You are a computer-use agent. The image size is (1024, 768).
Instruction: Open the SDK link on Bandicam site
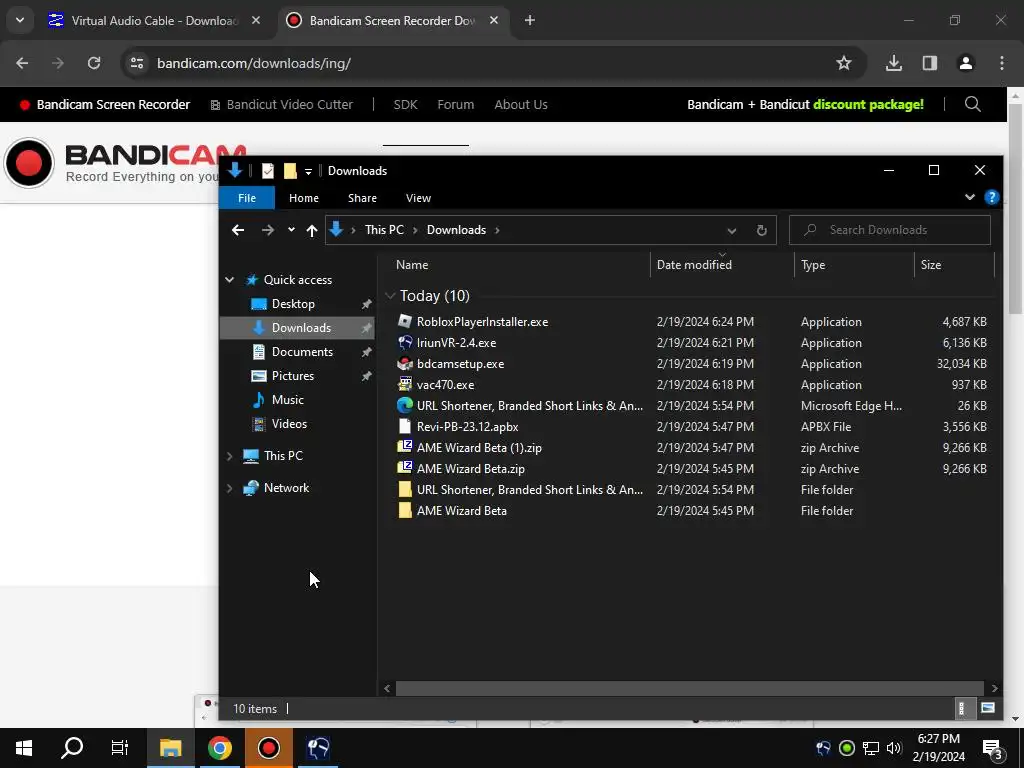[x=406, y=104]
